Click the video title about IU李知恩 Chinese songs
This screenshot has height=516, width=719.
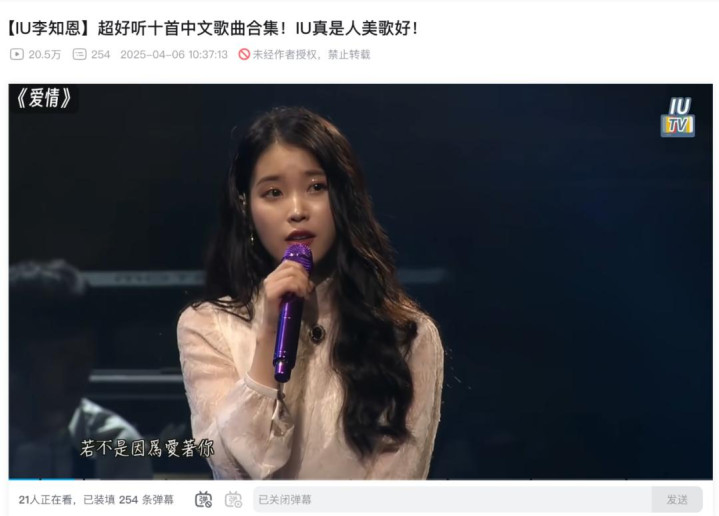click(x=212, y=28)
